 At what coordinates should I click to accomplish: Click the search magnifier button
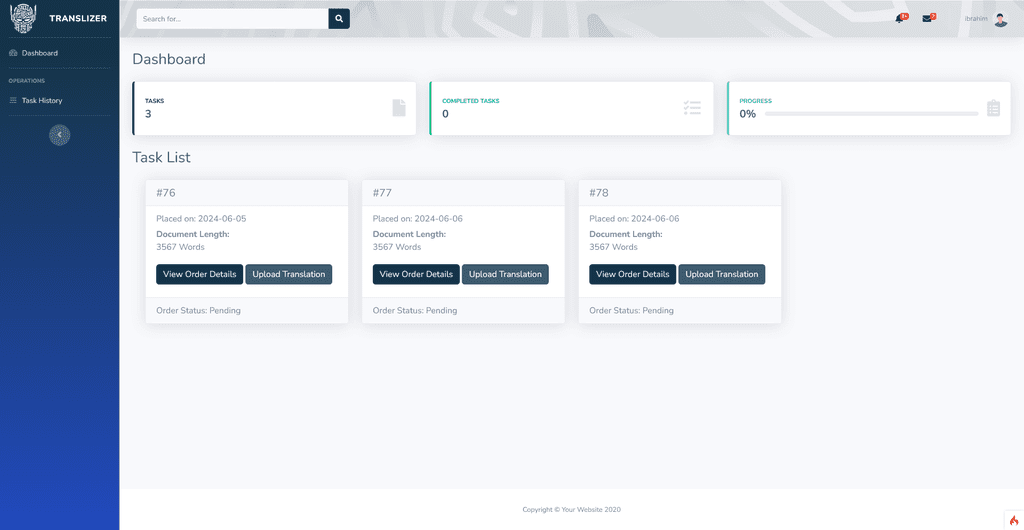point(339,19)
